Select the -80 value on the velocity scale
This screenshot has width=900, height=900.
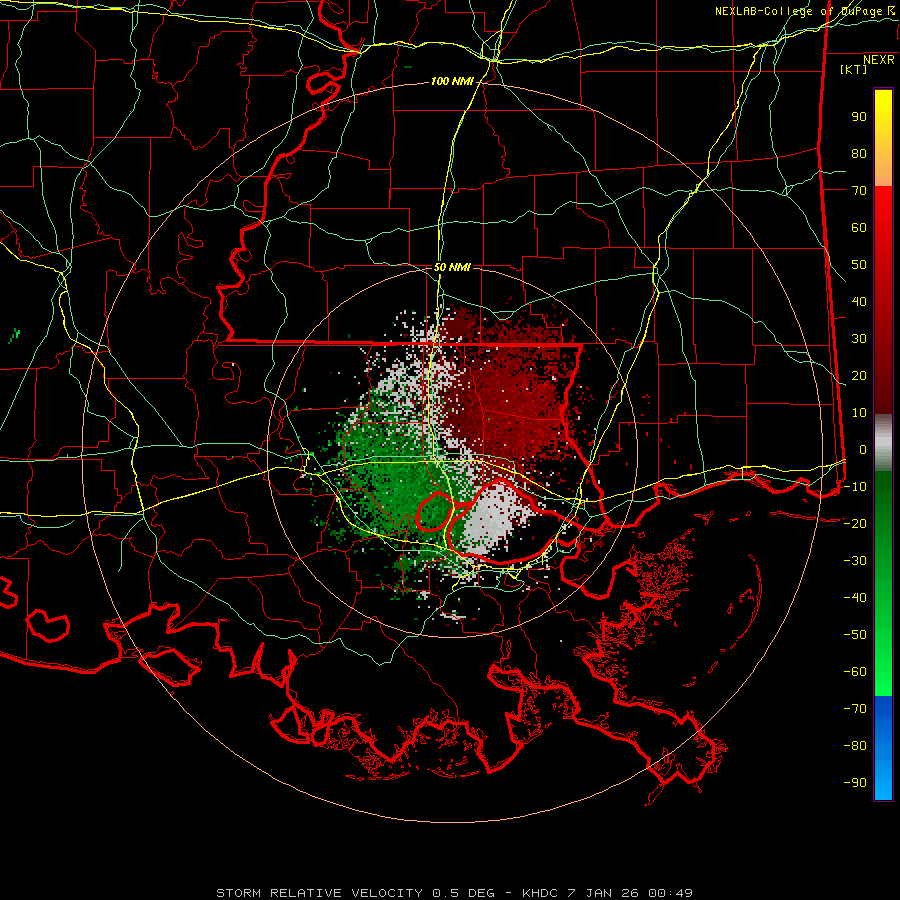point(855,746)
